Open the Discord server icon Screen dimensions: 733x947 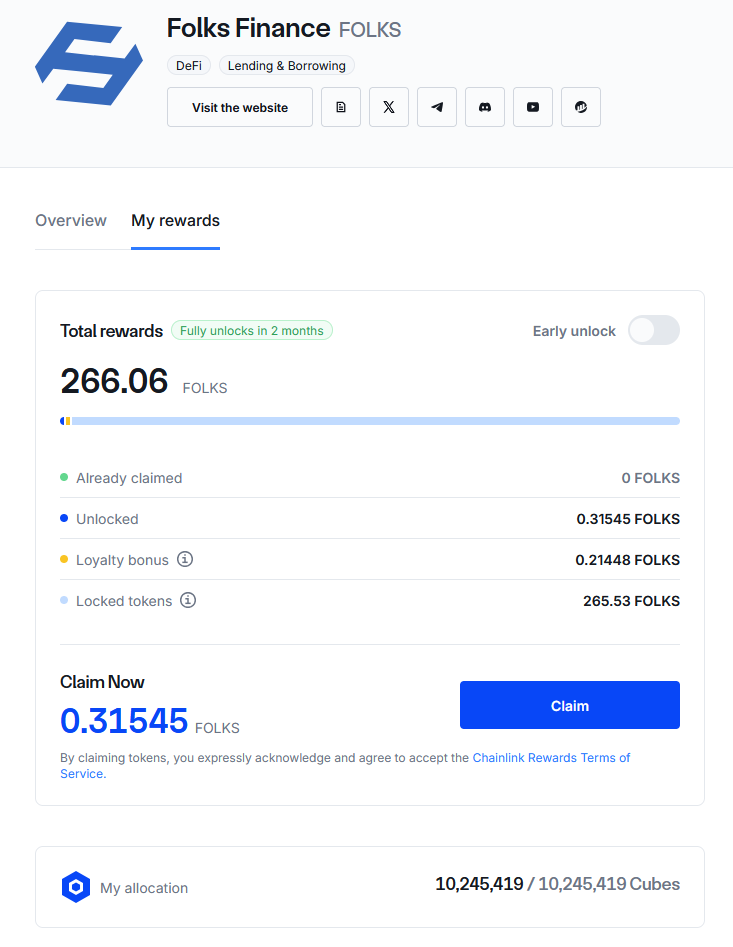(485, 107)
